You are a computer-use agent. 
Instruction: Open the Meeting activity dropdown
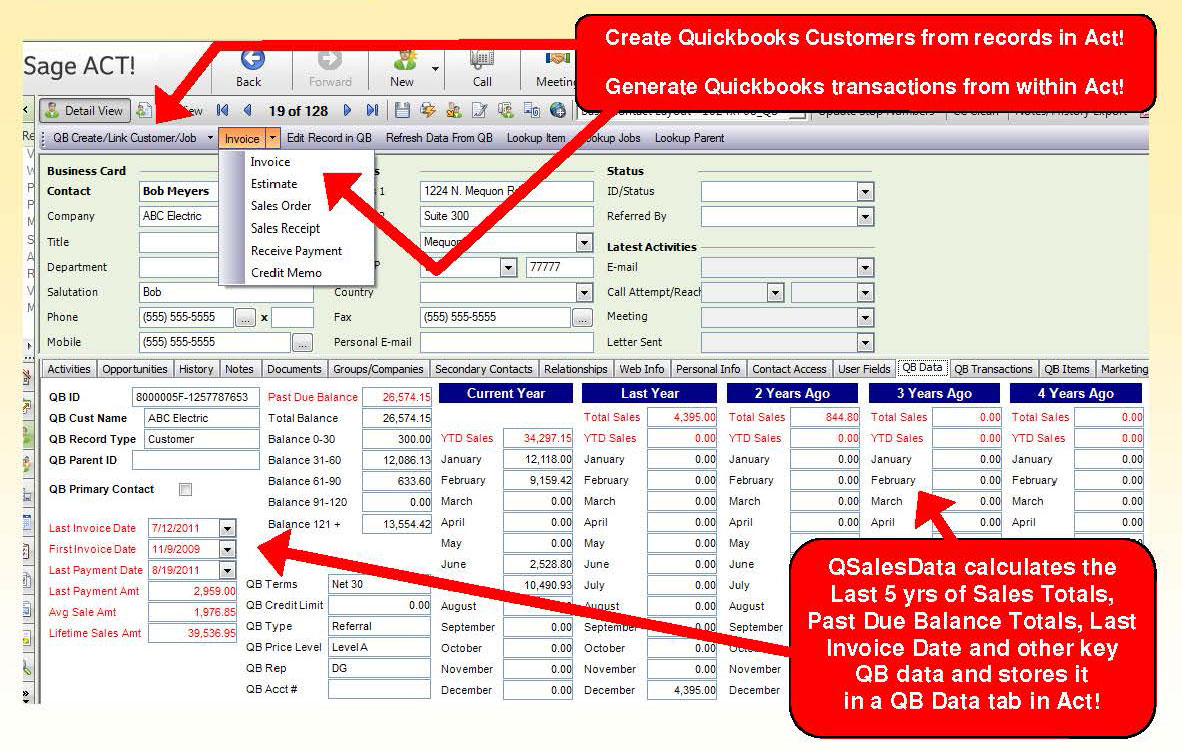pyautogui.click(x=865, y=318)
